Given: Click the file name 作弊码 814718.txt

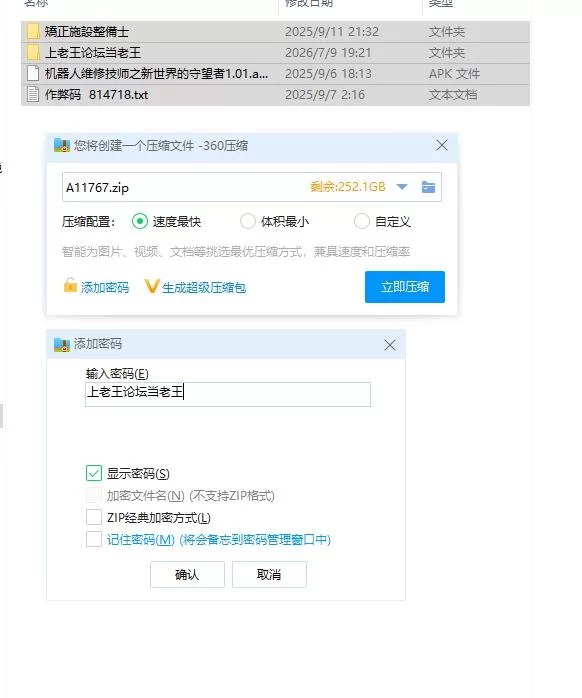Looking at the screenshot, I should tap(96, 94).
